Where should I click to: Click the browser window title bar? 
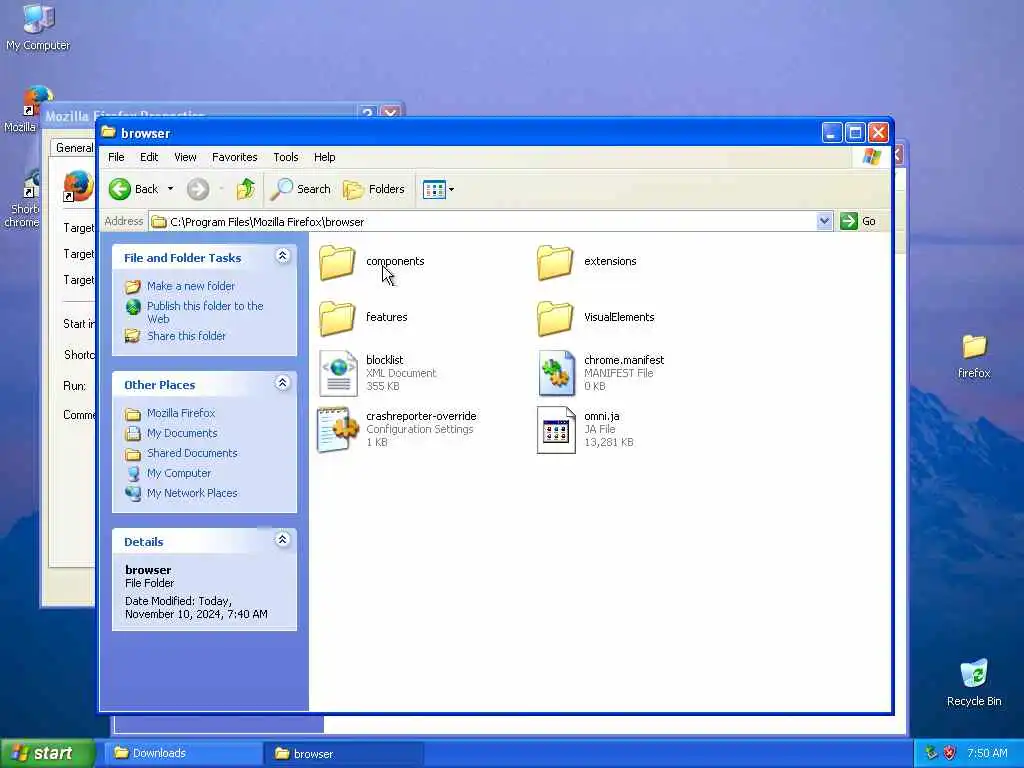[x=457, y=133]
